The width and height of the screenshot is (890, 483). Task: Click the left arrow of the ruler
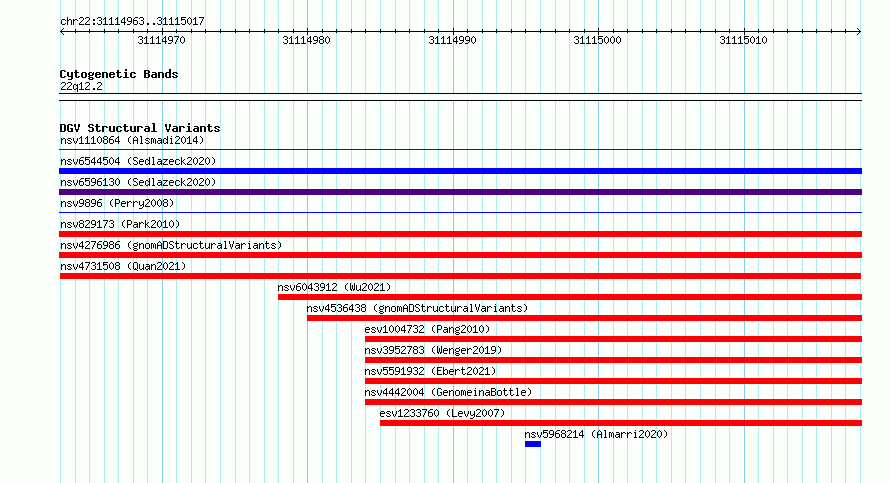tap(62, 32)
